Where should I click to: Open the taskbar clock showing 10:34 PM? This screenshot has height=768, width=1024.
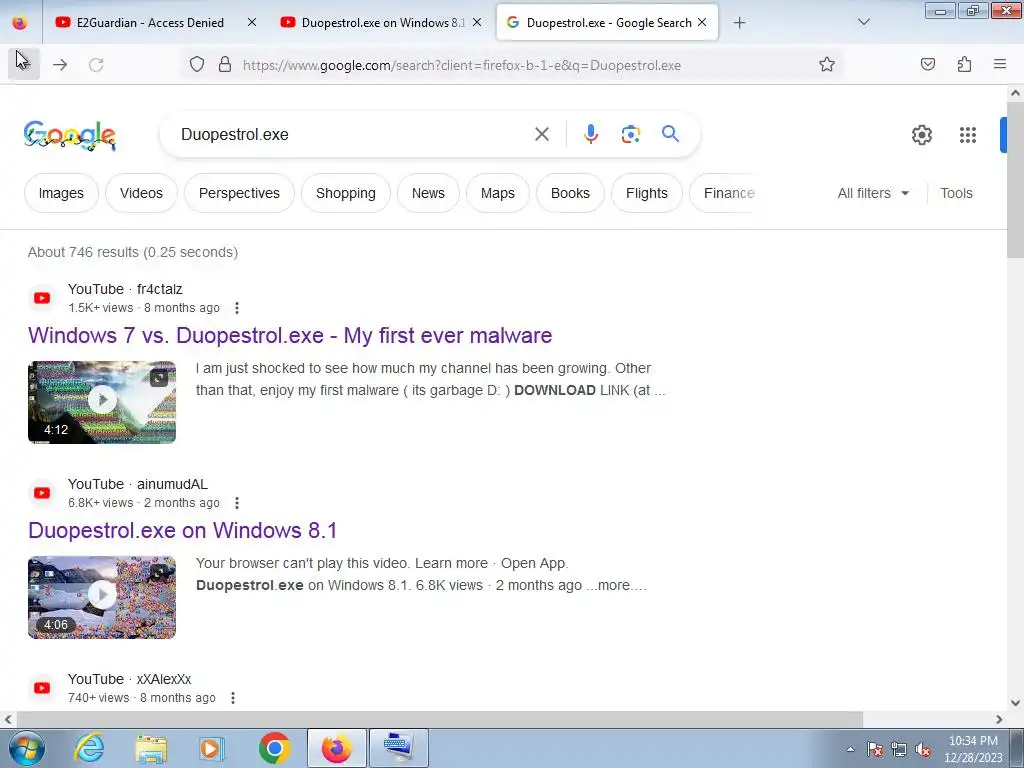[973, 749]
